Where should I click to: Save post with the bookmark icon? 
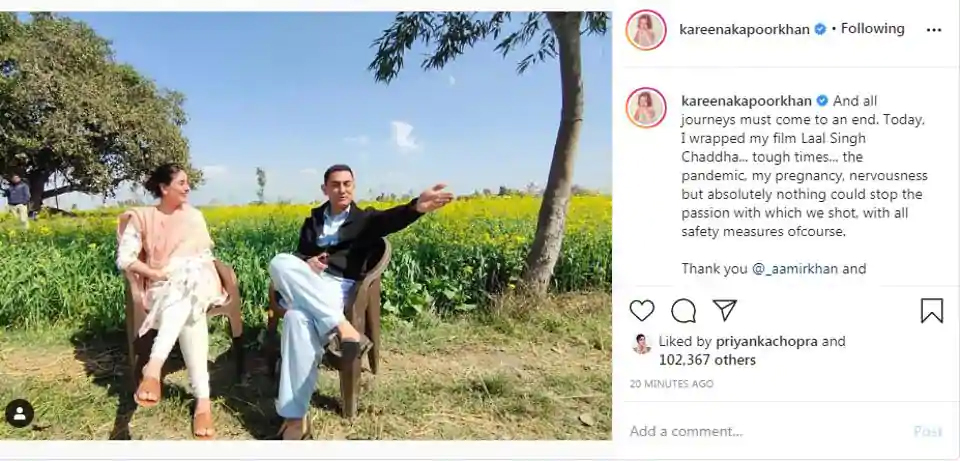coord(932,310)
